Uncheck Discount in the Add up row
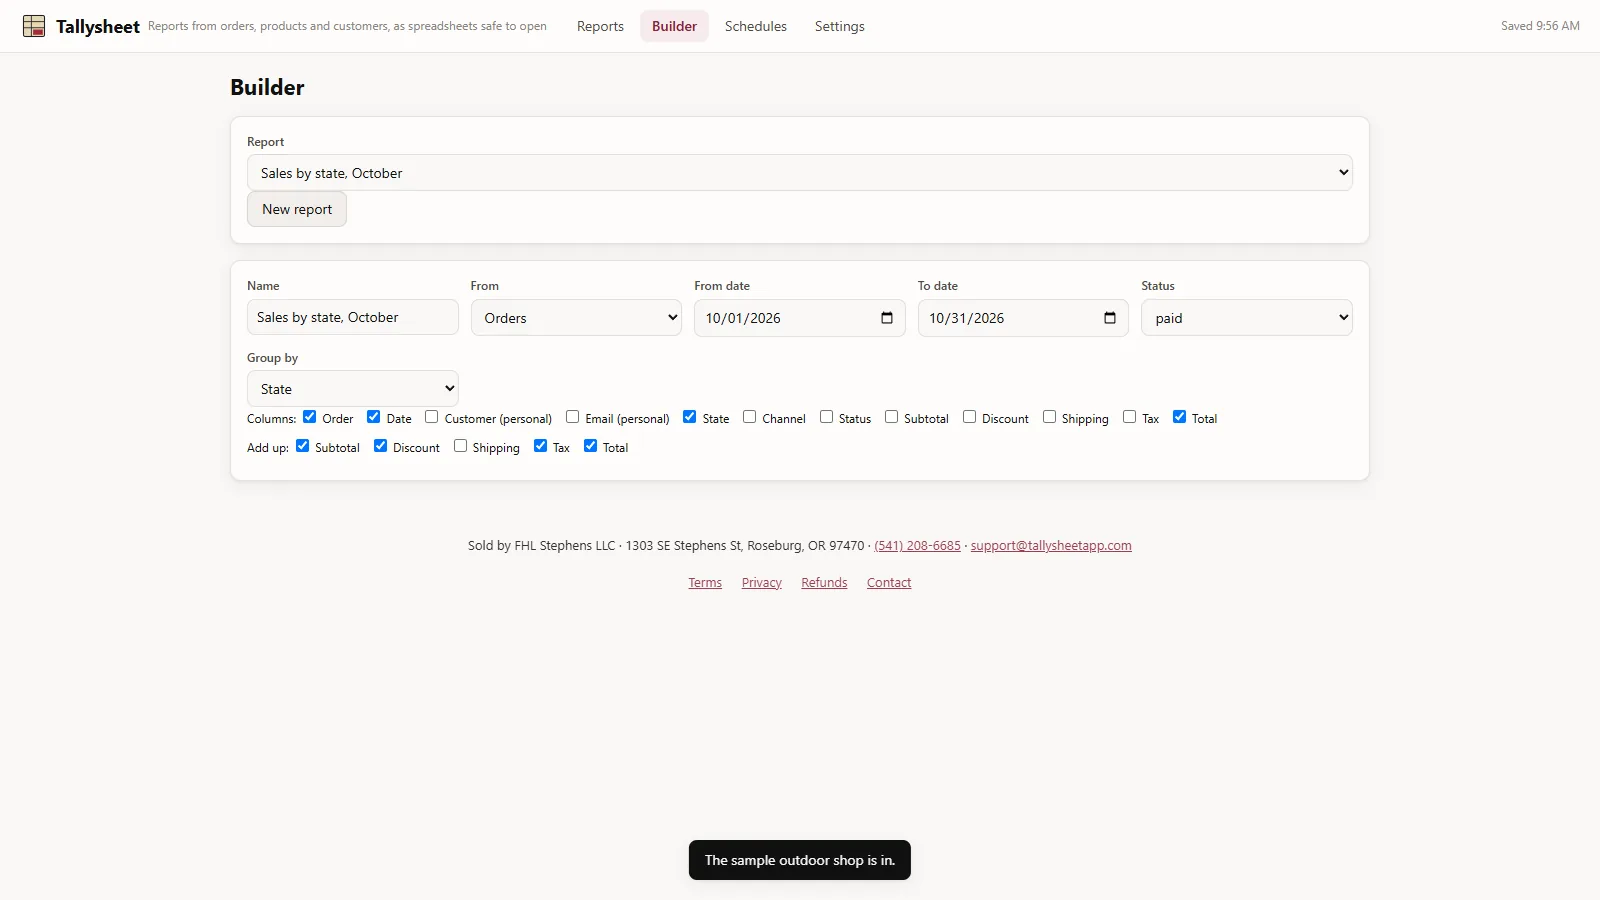 381,446
